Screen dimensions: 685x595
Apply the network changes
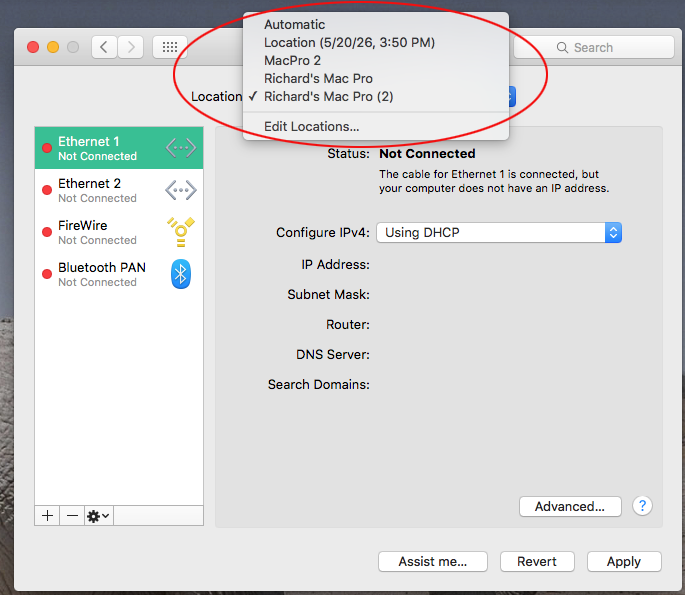click(624, 561)
